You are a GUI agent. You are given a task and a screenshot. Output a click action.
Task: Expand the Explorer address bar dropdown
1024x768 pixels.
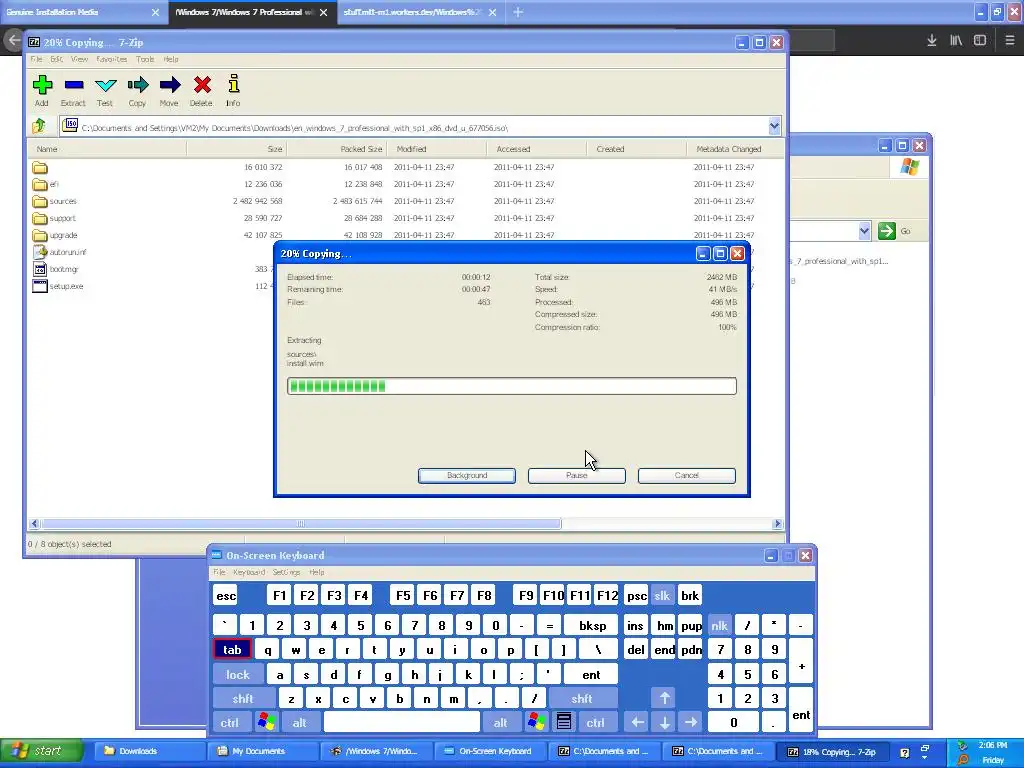[x=864, y=231]
